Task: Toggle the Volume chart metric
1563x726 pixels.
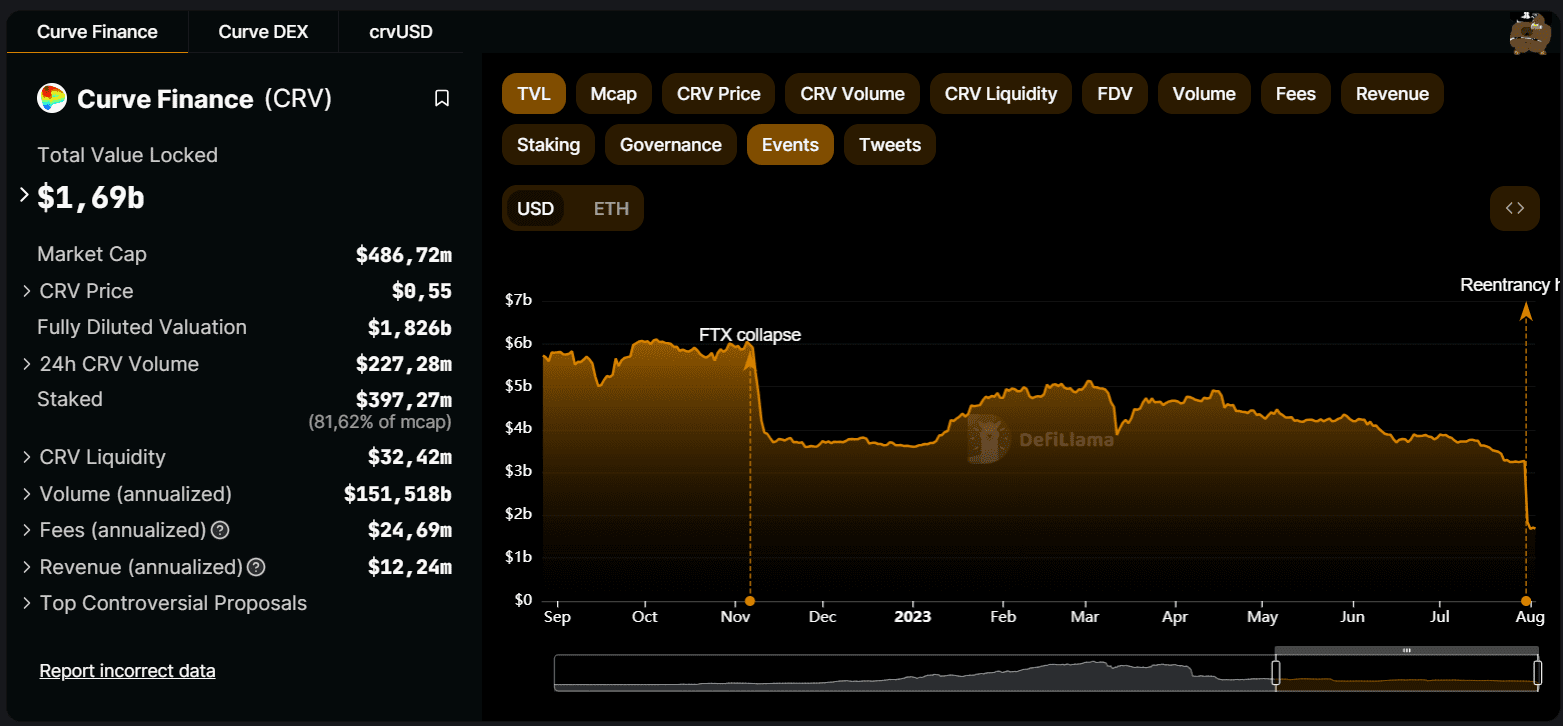Action: coord(1204,94)
